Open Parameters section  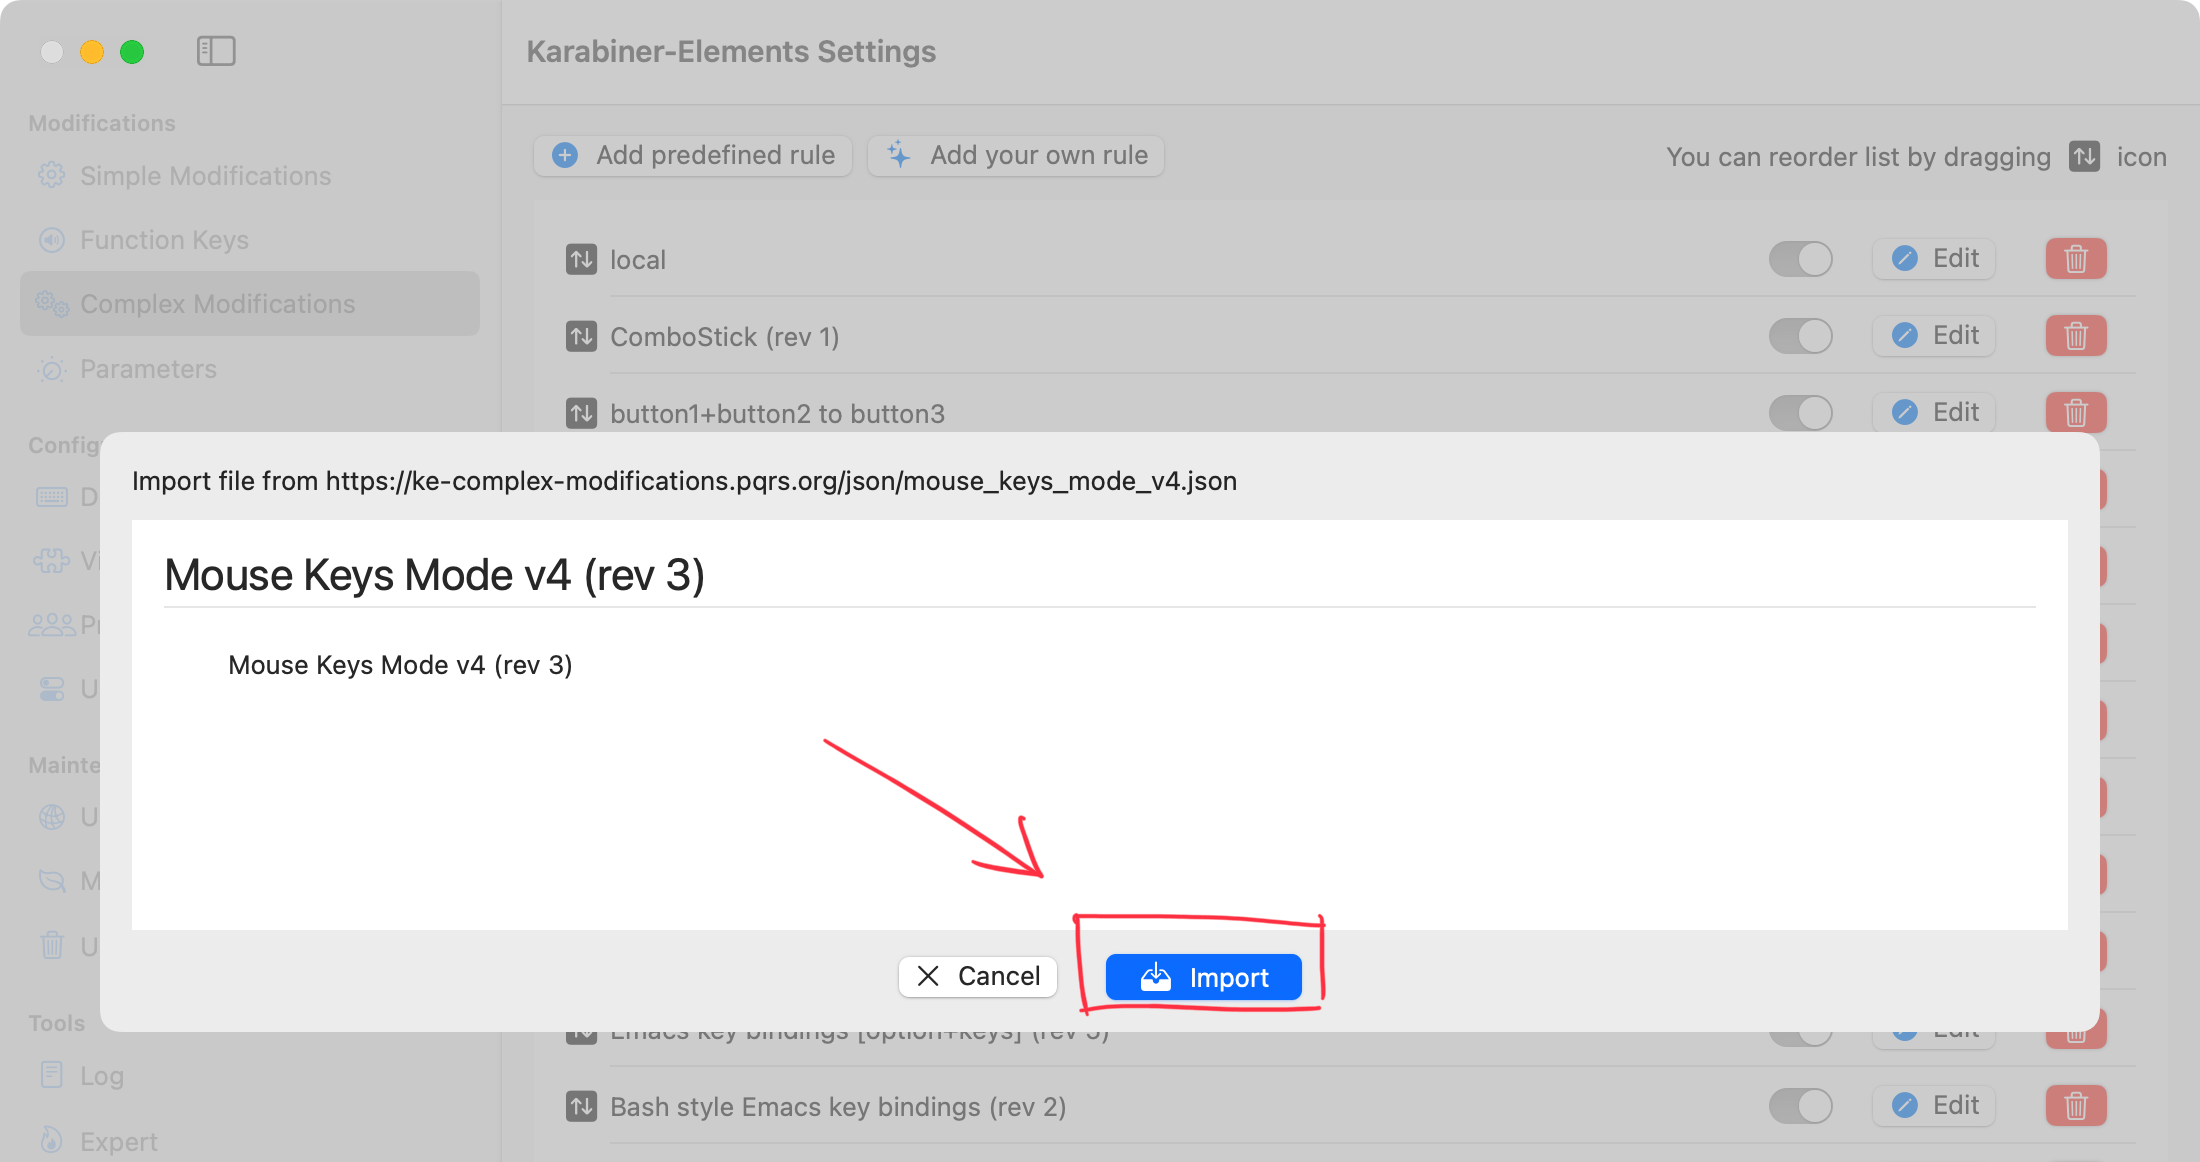pos(250,369)
